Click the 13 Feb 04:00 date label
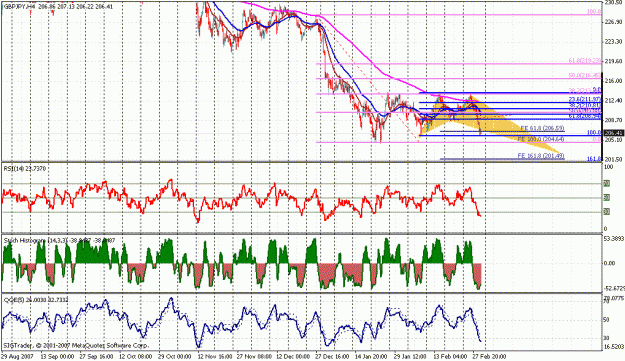The height and width of the screenshot is (361, 625). pos(450,356)
